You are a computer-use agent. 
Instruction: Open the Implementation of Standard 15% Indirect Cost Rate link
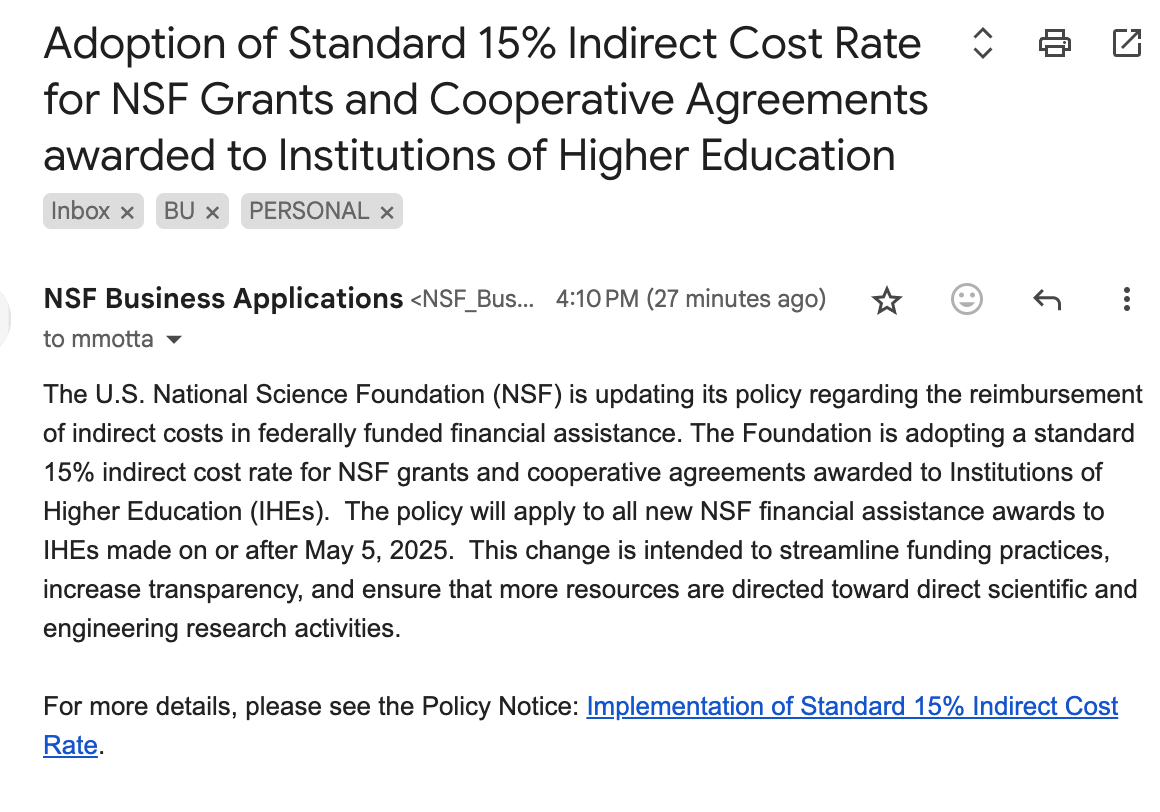[851, 707]
